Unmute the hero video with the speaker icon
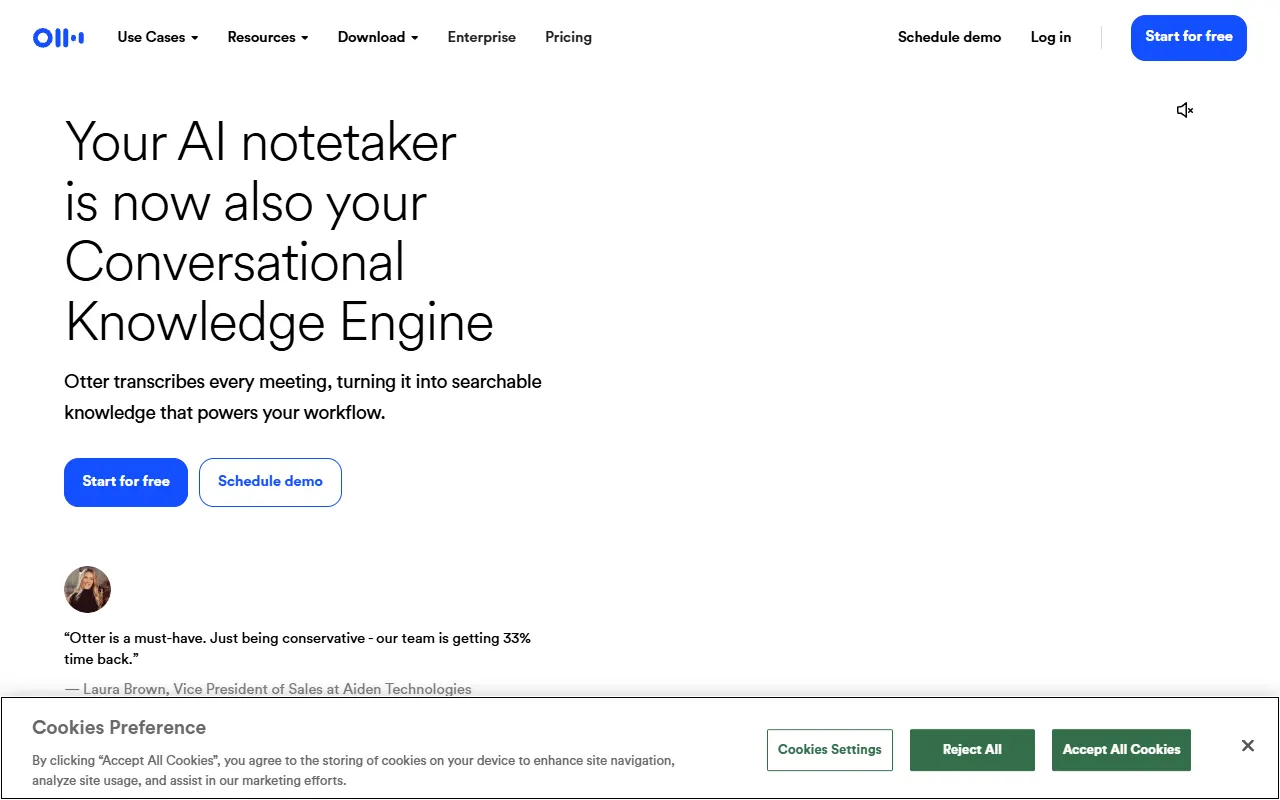Viewport: 1280px width, 800px height. click(x=1185, y=110)
